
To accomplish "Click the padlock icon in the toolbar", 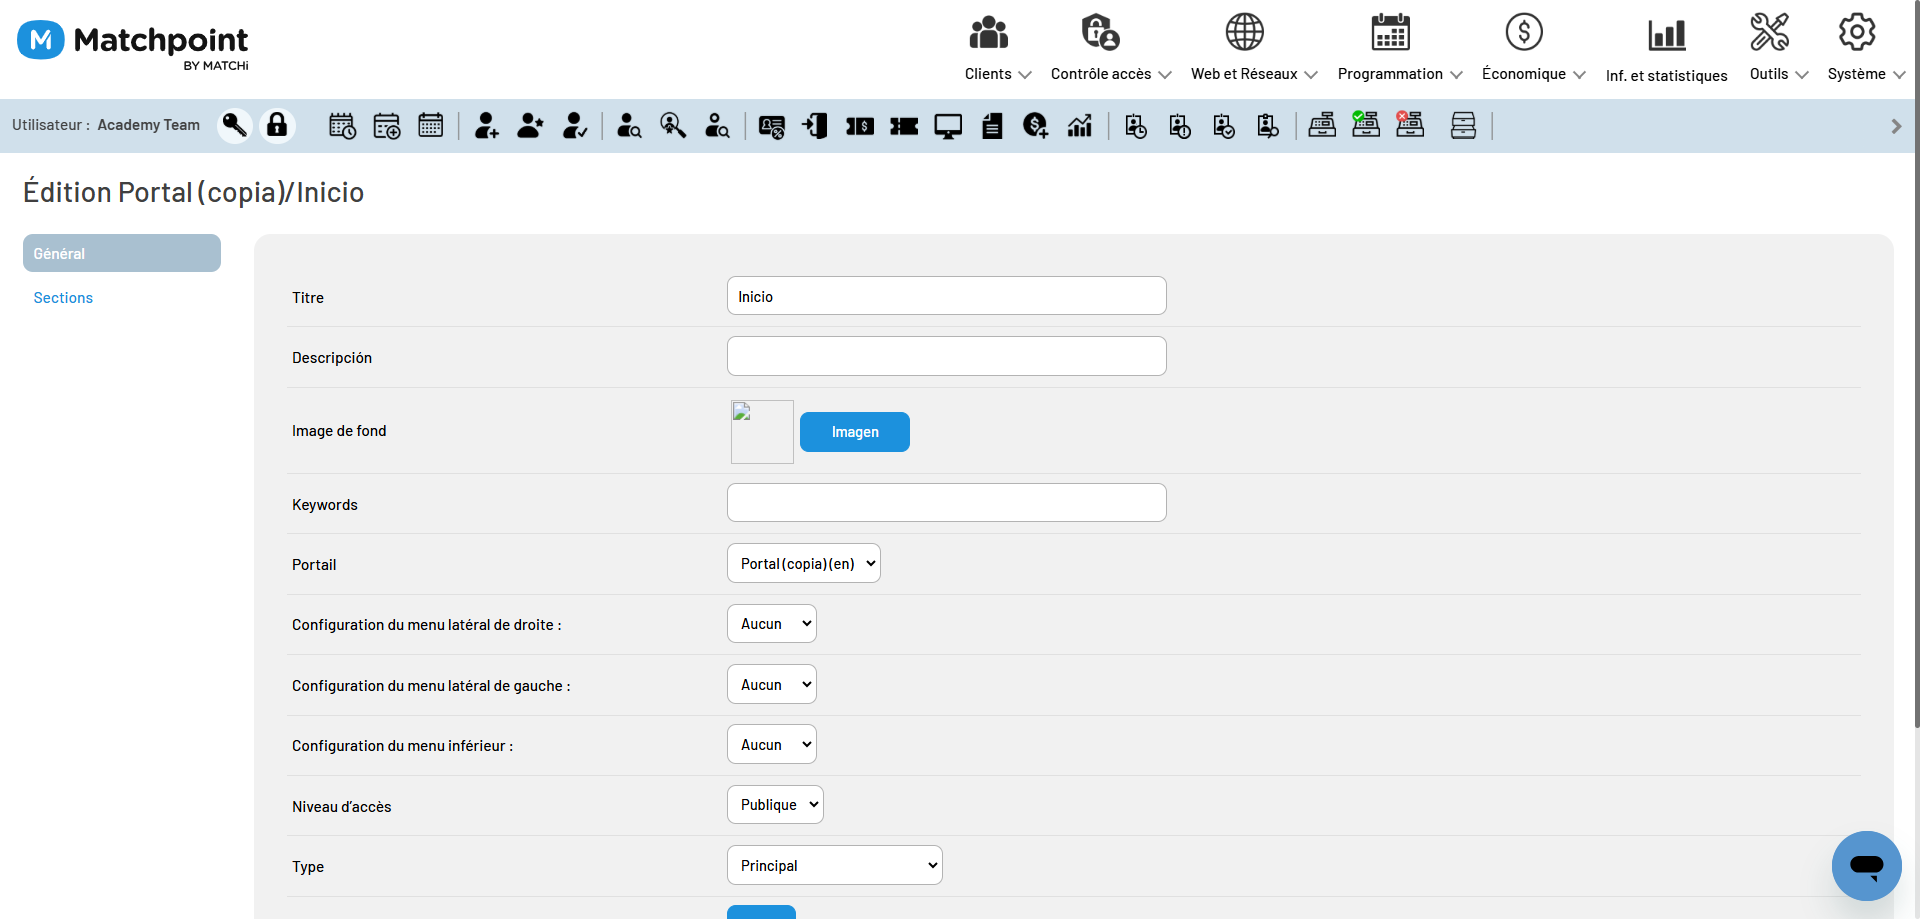I will (x=277, y=125).
